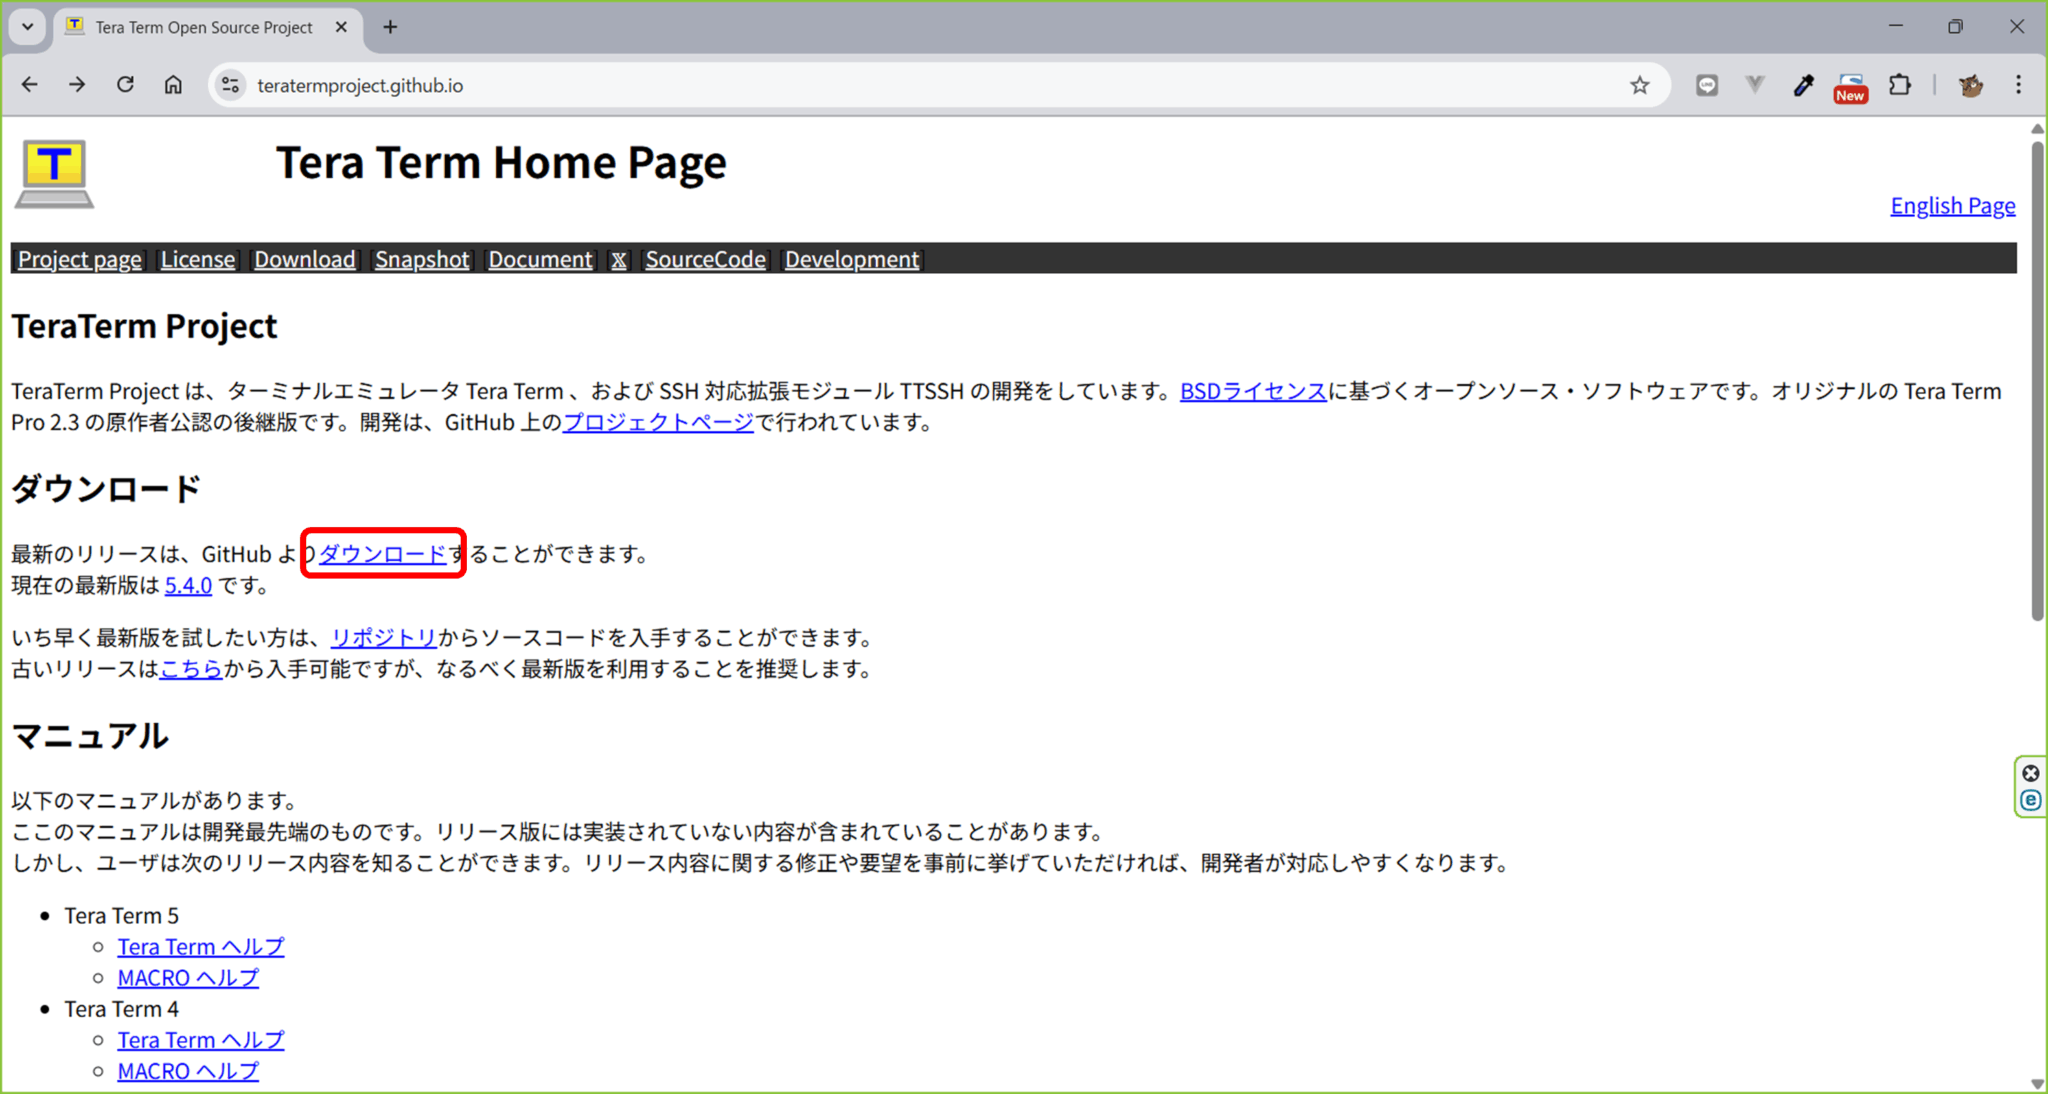This screenshot has height=1094, width=2048.
Task: Open the Snapshot navigation item
Action: [x=422, y=259]
